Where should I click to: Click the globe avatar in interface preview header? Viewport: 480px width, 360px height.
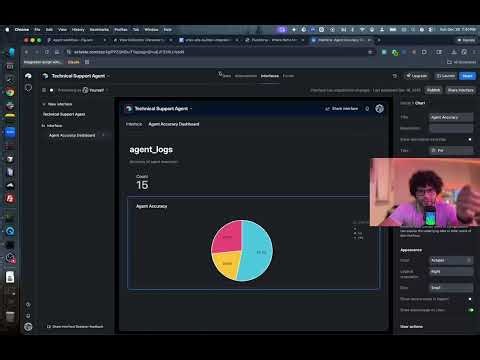(379, 109)
